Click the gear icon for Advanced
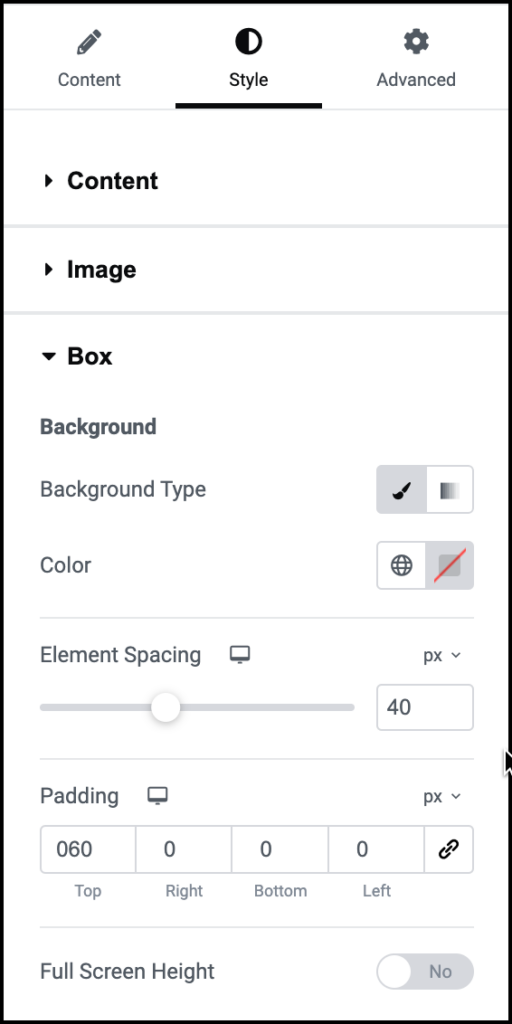Viewport: 512px width, 1024px height. [416, 42]
